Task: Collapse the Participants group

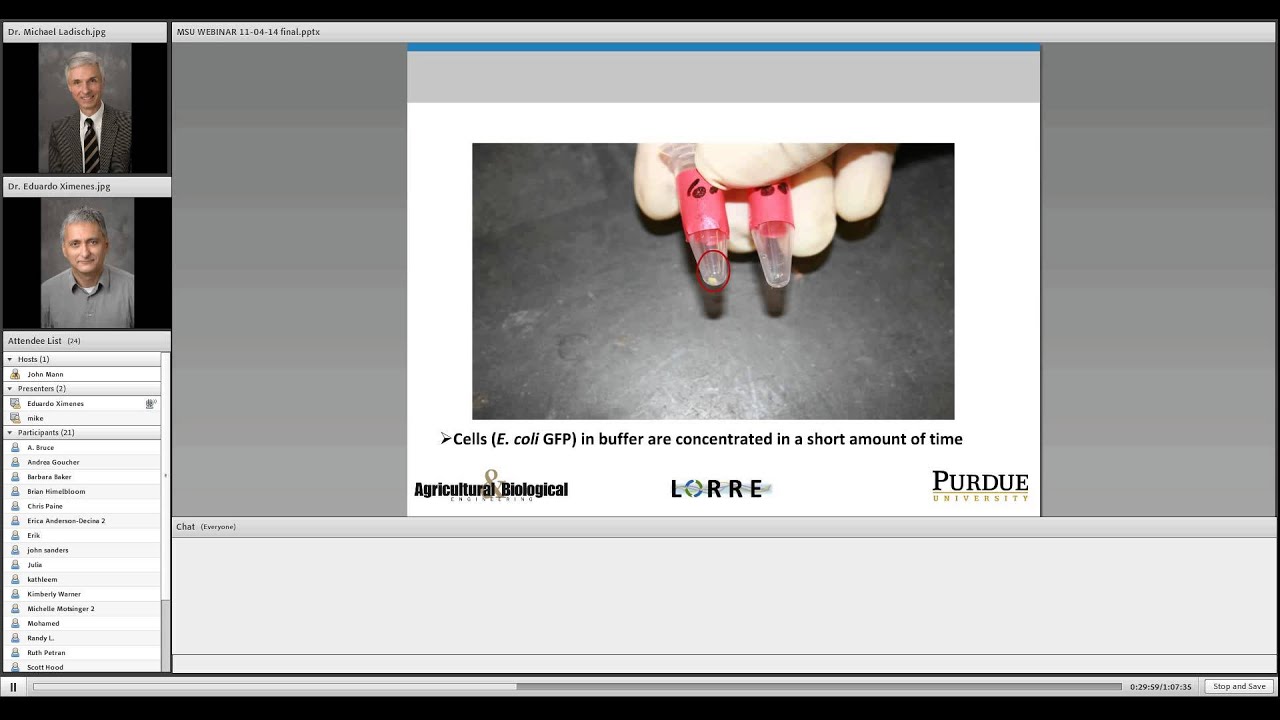Action: (x=10, y=432)
